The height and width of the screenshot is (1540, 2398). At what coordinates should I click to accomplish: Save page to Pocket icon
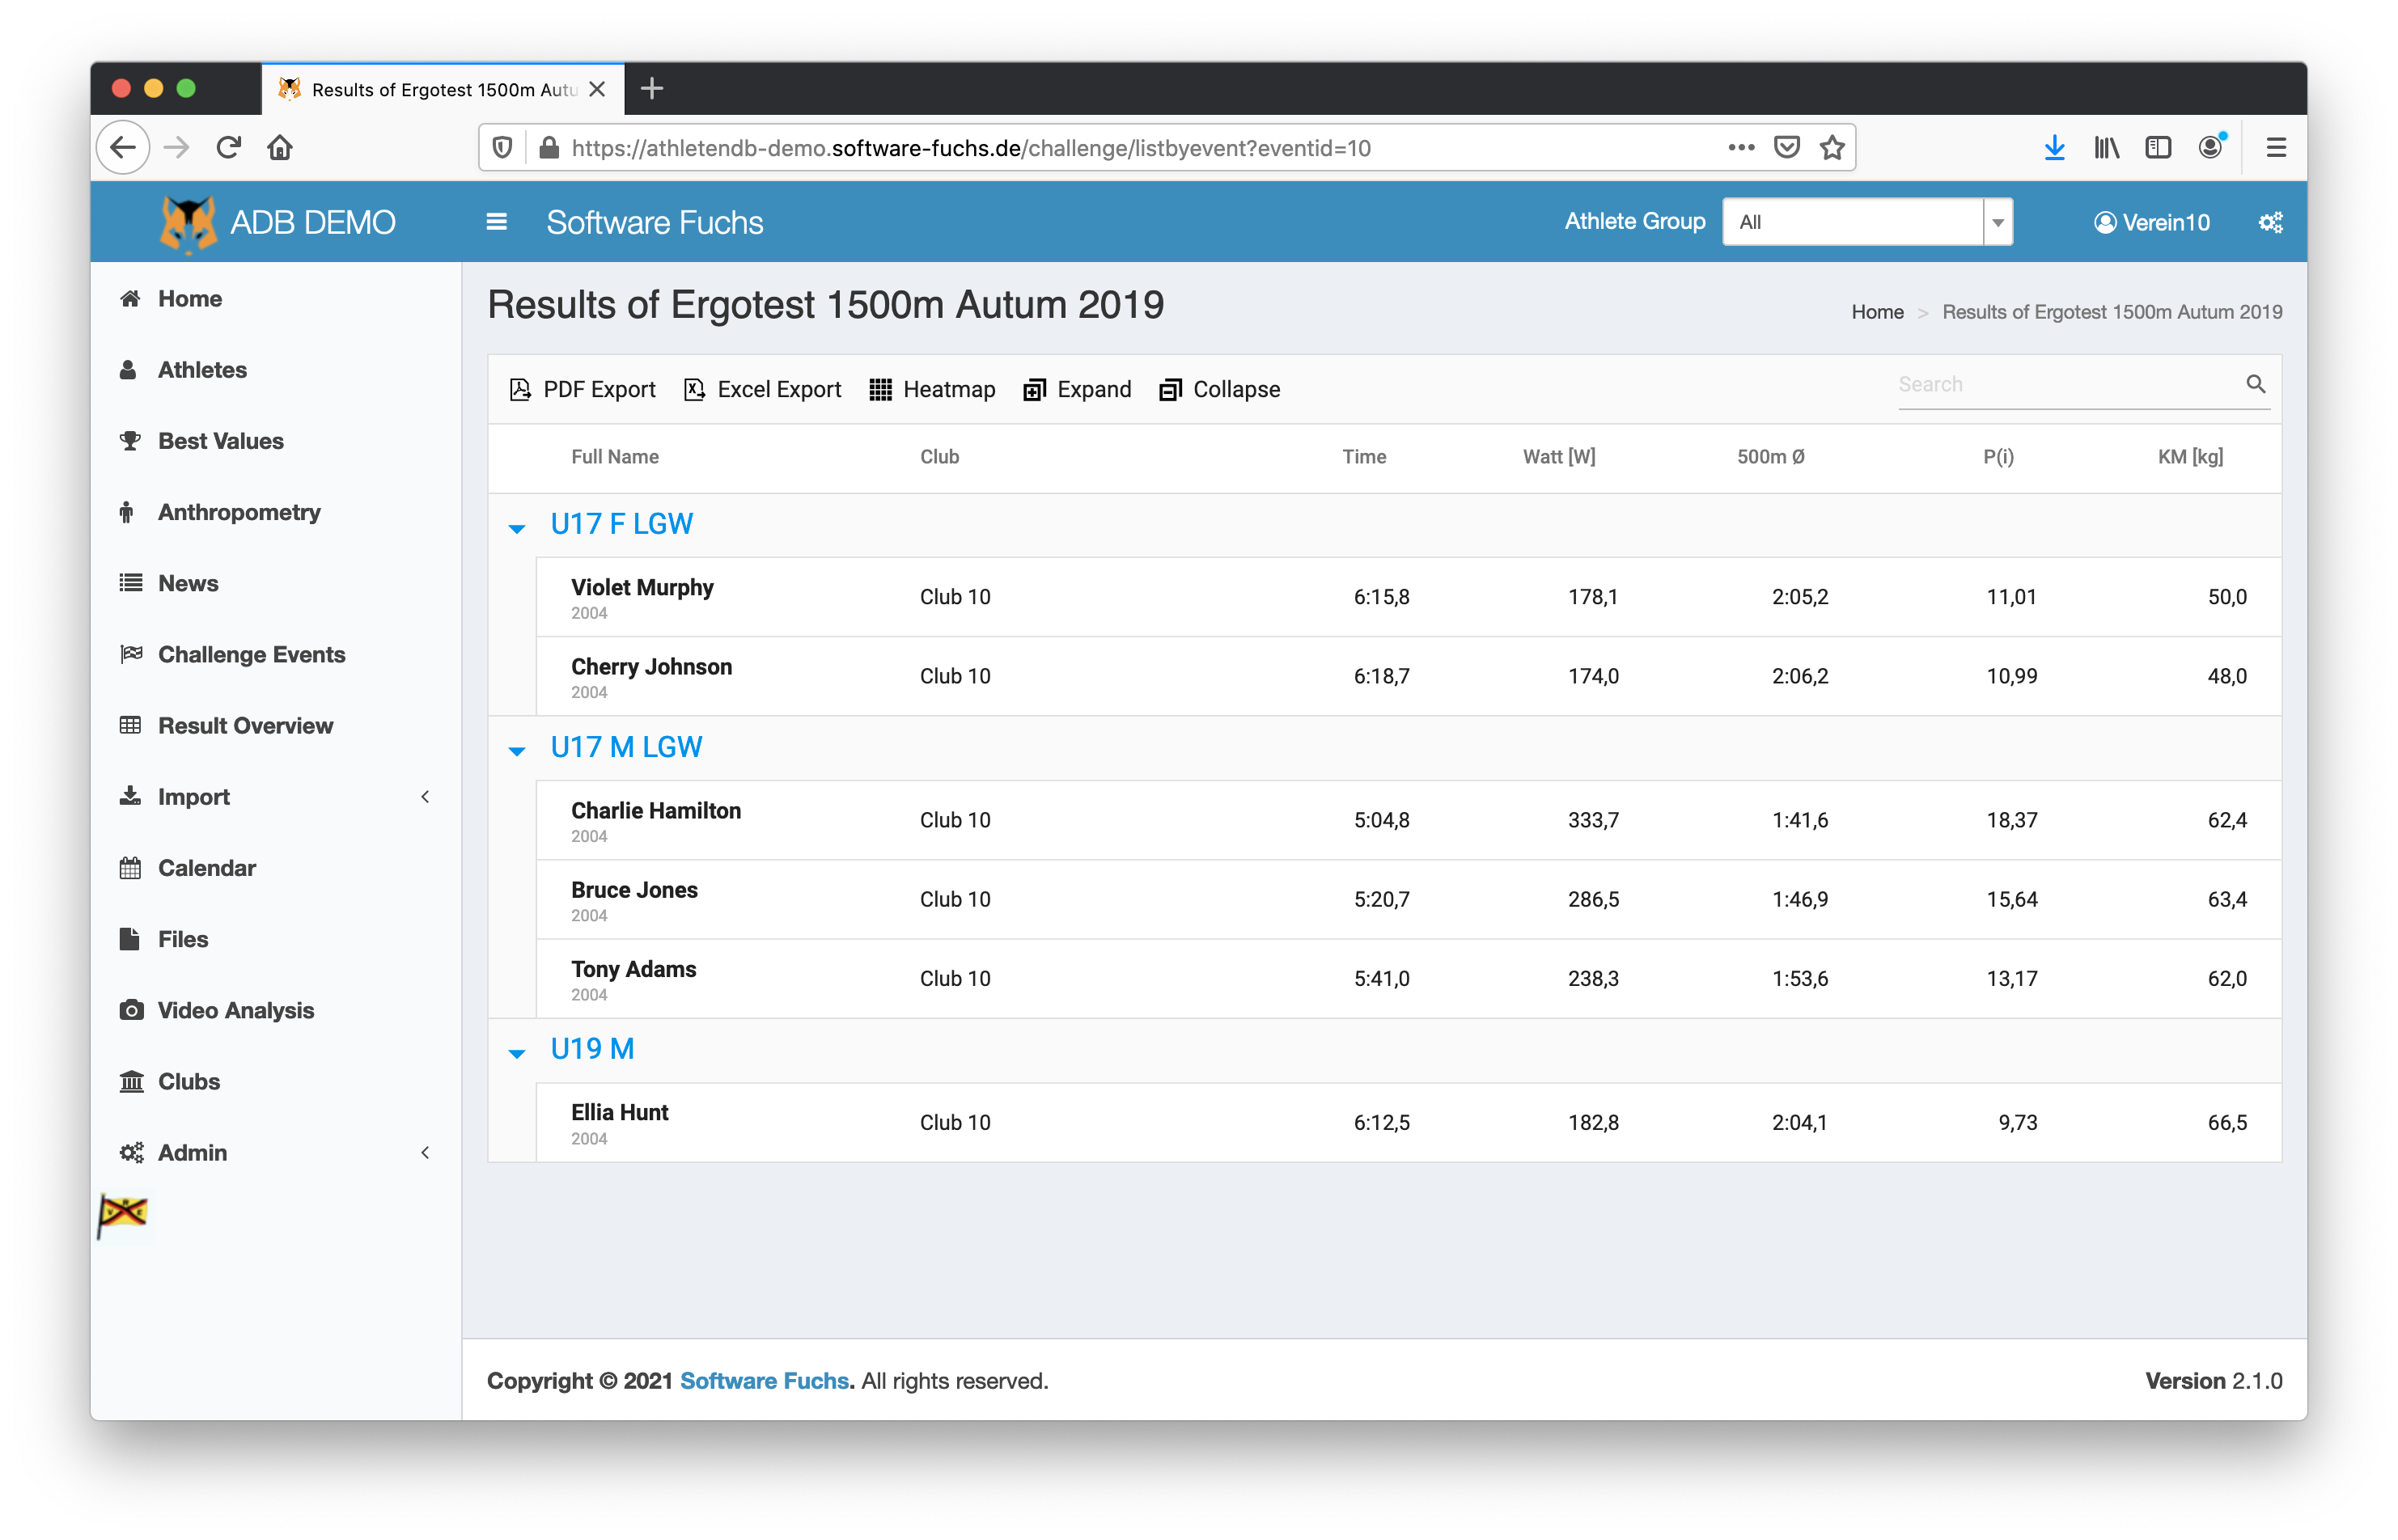pyautogui.click(x=1786, y=148)
